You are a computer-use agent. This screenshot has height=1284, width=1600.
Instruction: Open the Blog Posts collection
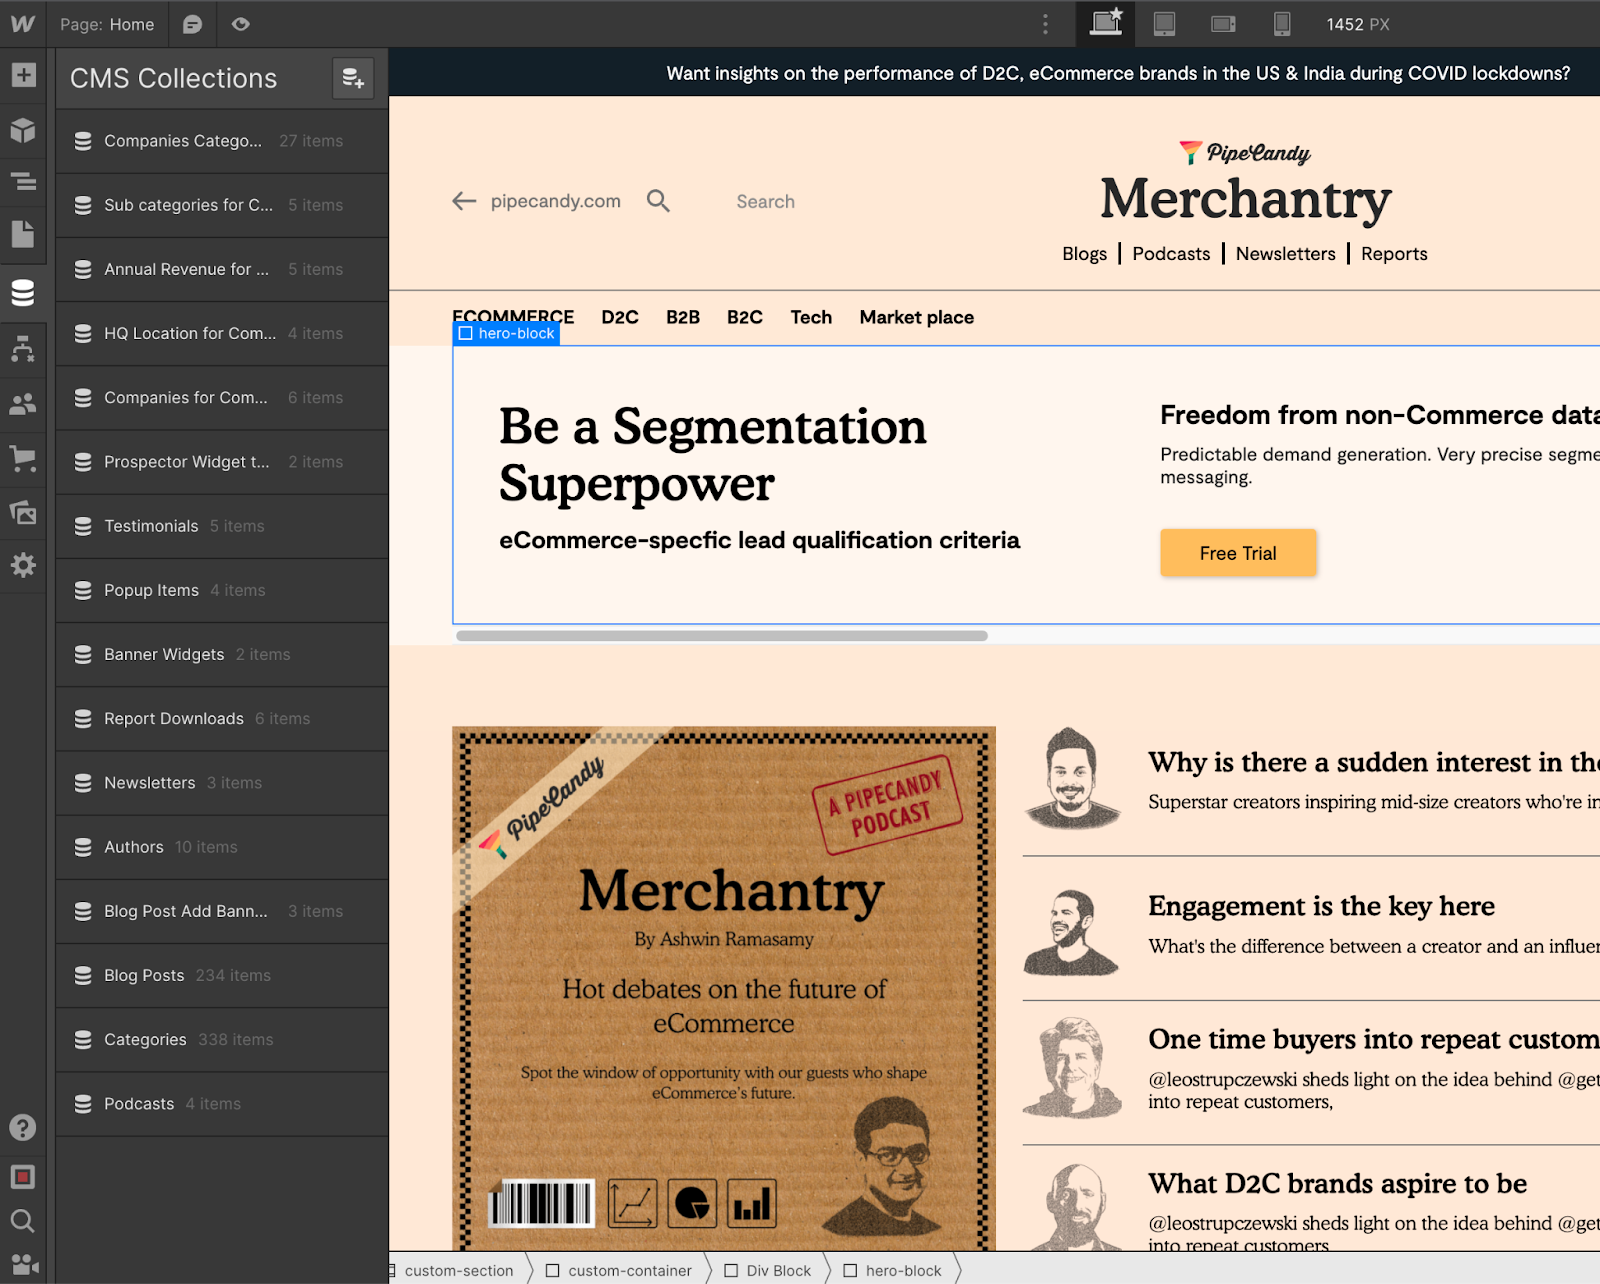pos(222,975)
